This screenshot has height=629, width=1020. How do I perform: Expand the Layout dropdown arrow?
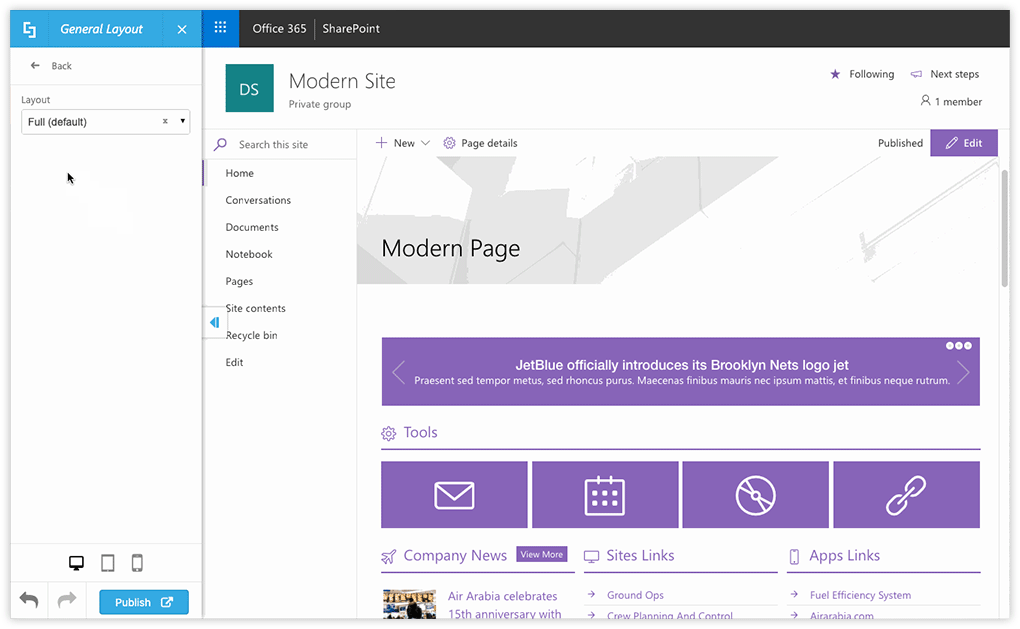coord(183,121)
